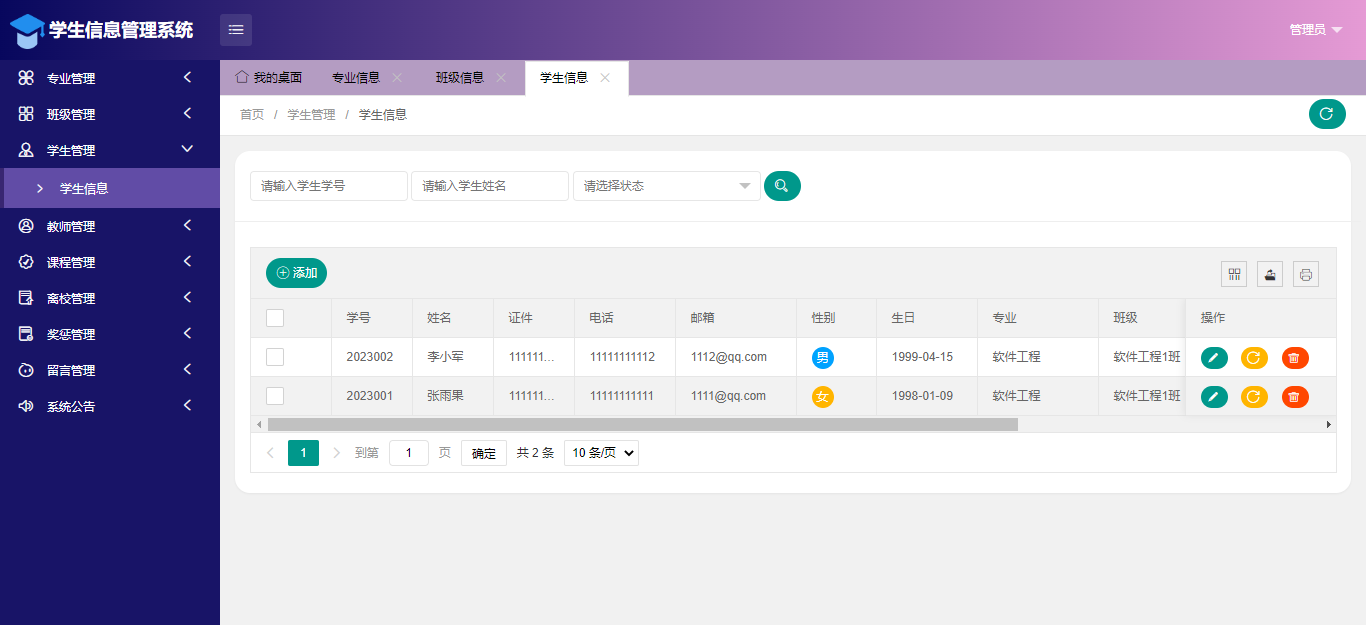
Task: Switch to the 班级信息 tab
Action: tap(471, 78)
